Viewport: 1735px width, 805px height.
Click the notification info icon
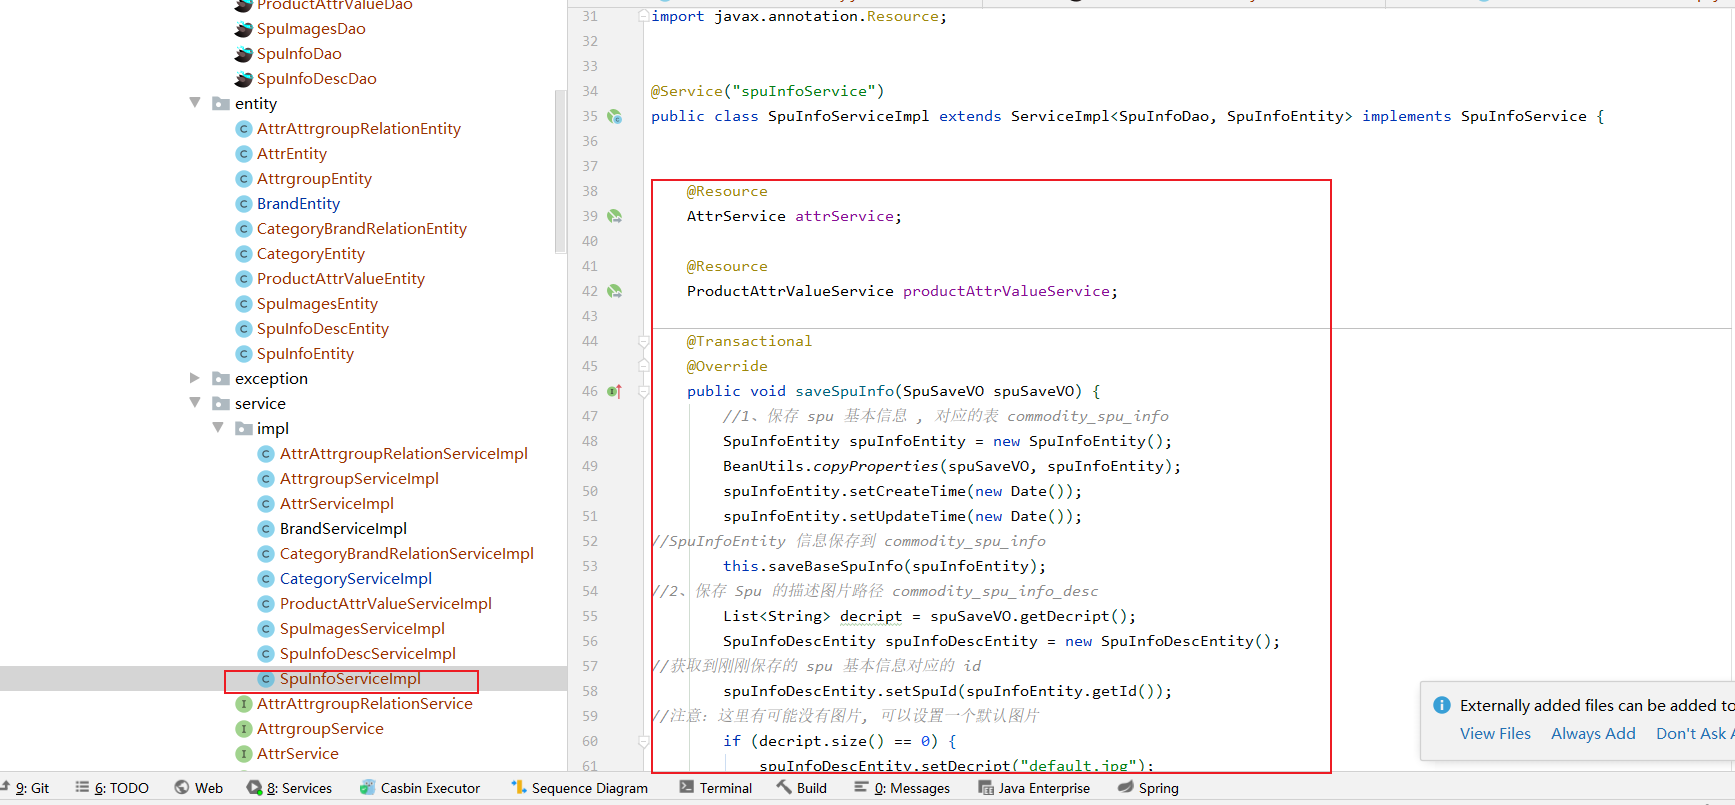pyautogui.click(x=1442, y=705)
